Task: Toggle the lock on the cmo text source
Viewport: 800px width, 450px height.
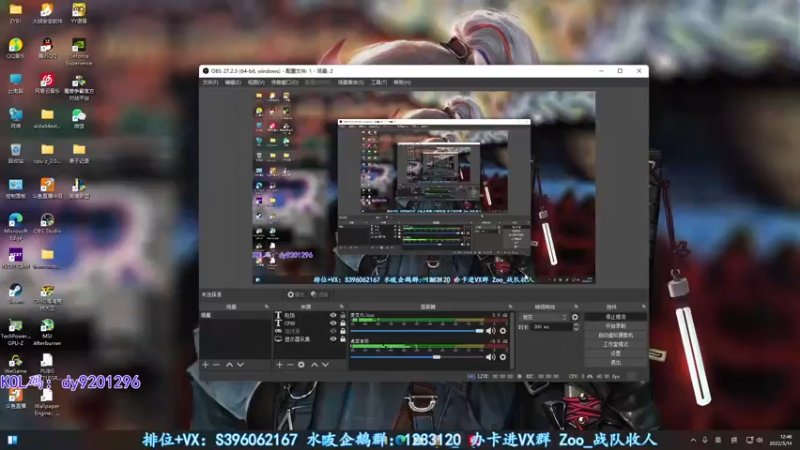Action: coord(343,323)
